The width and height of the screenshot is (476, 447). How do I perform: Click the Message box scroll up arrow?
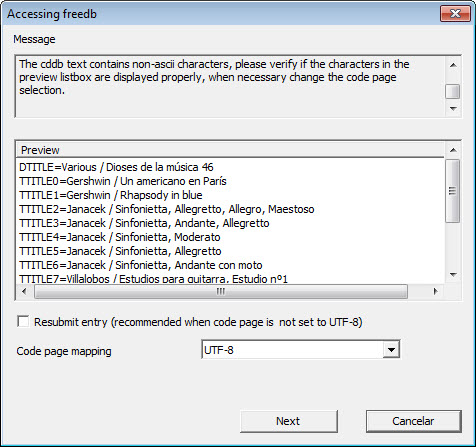[453, 65]
